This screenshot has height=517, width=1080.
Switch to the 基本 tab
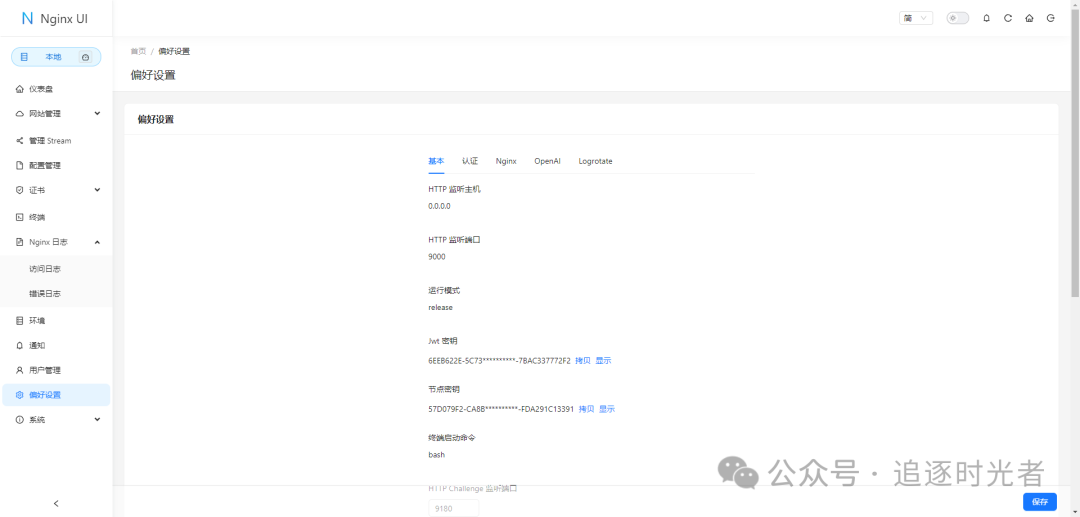[436, 161]
